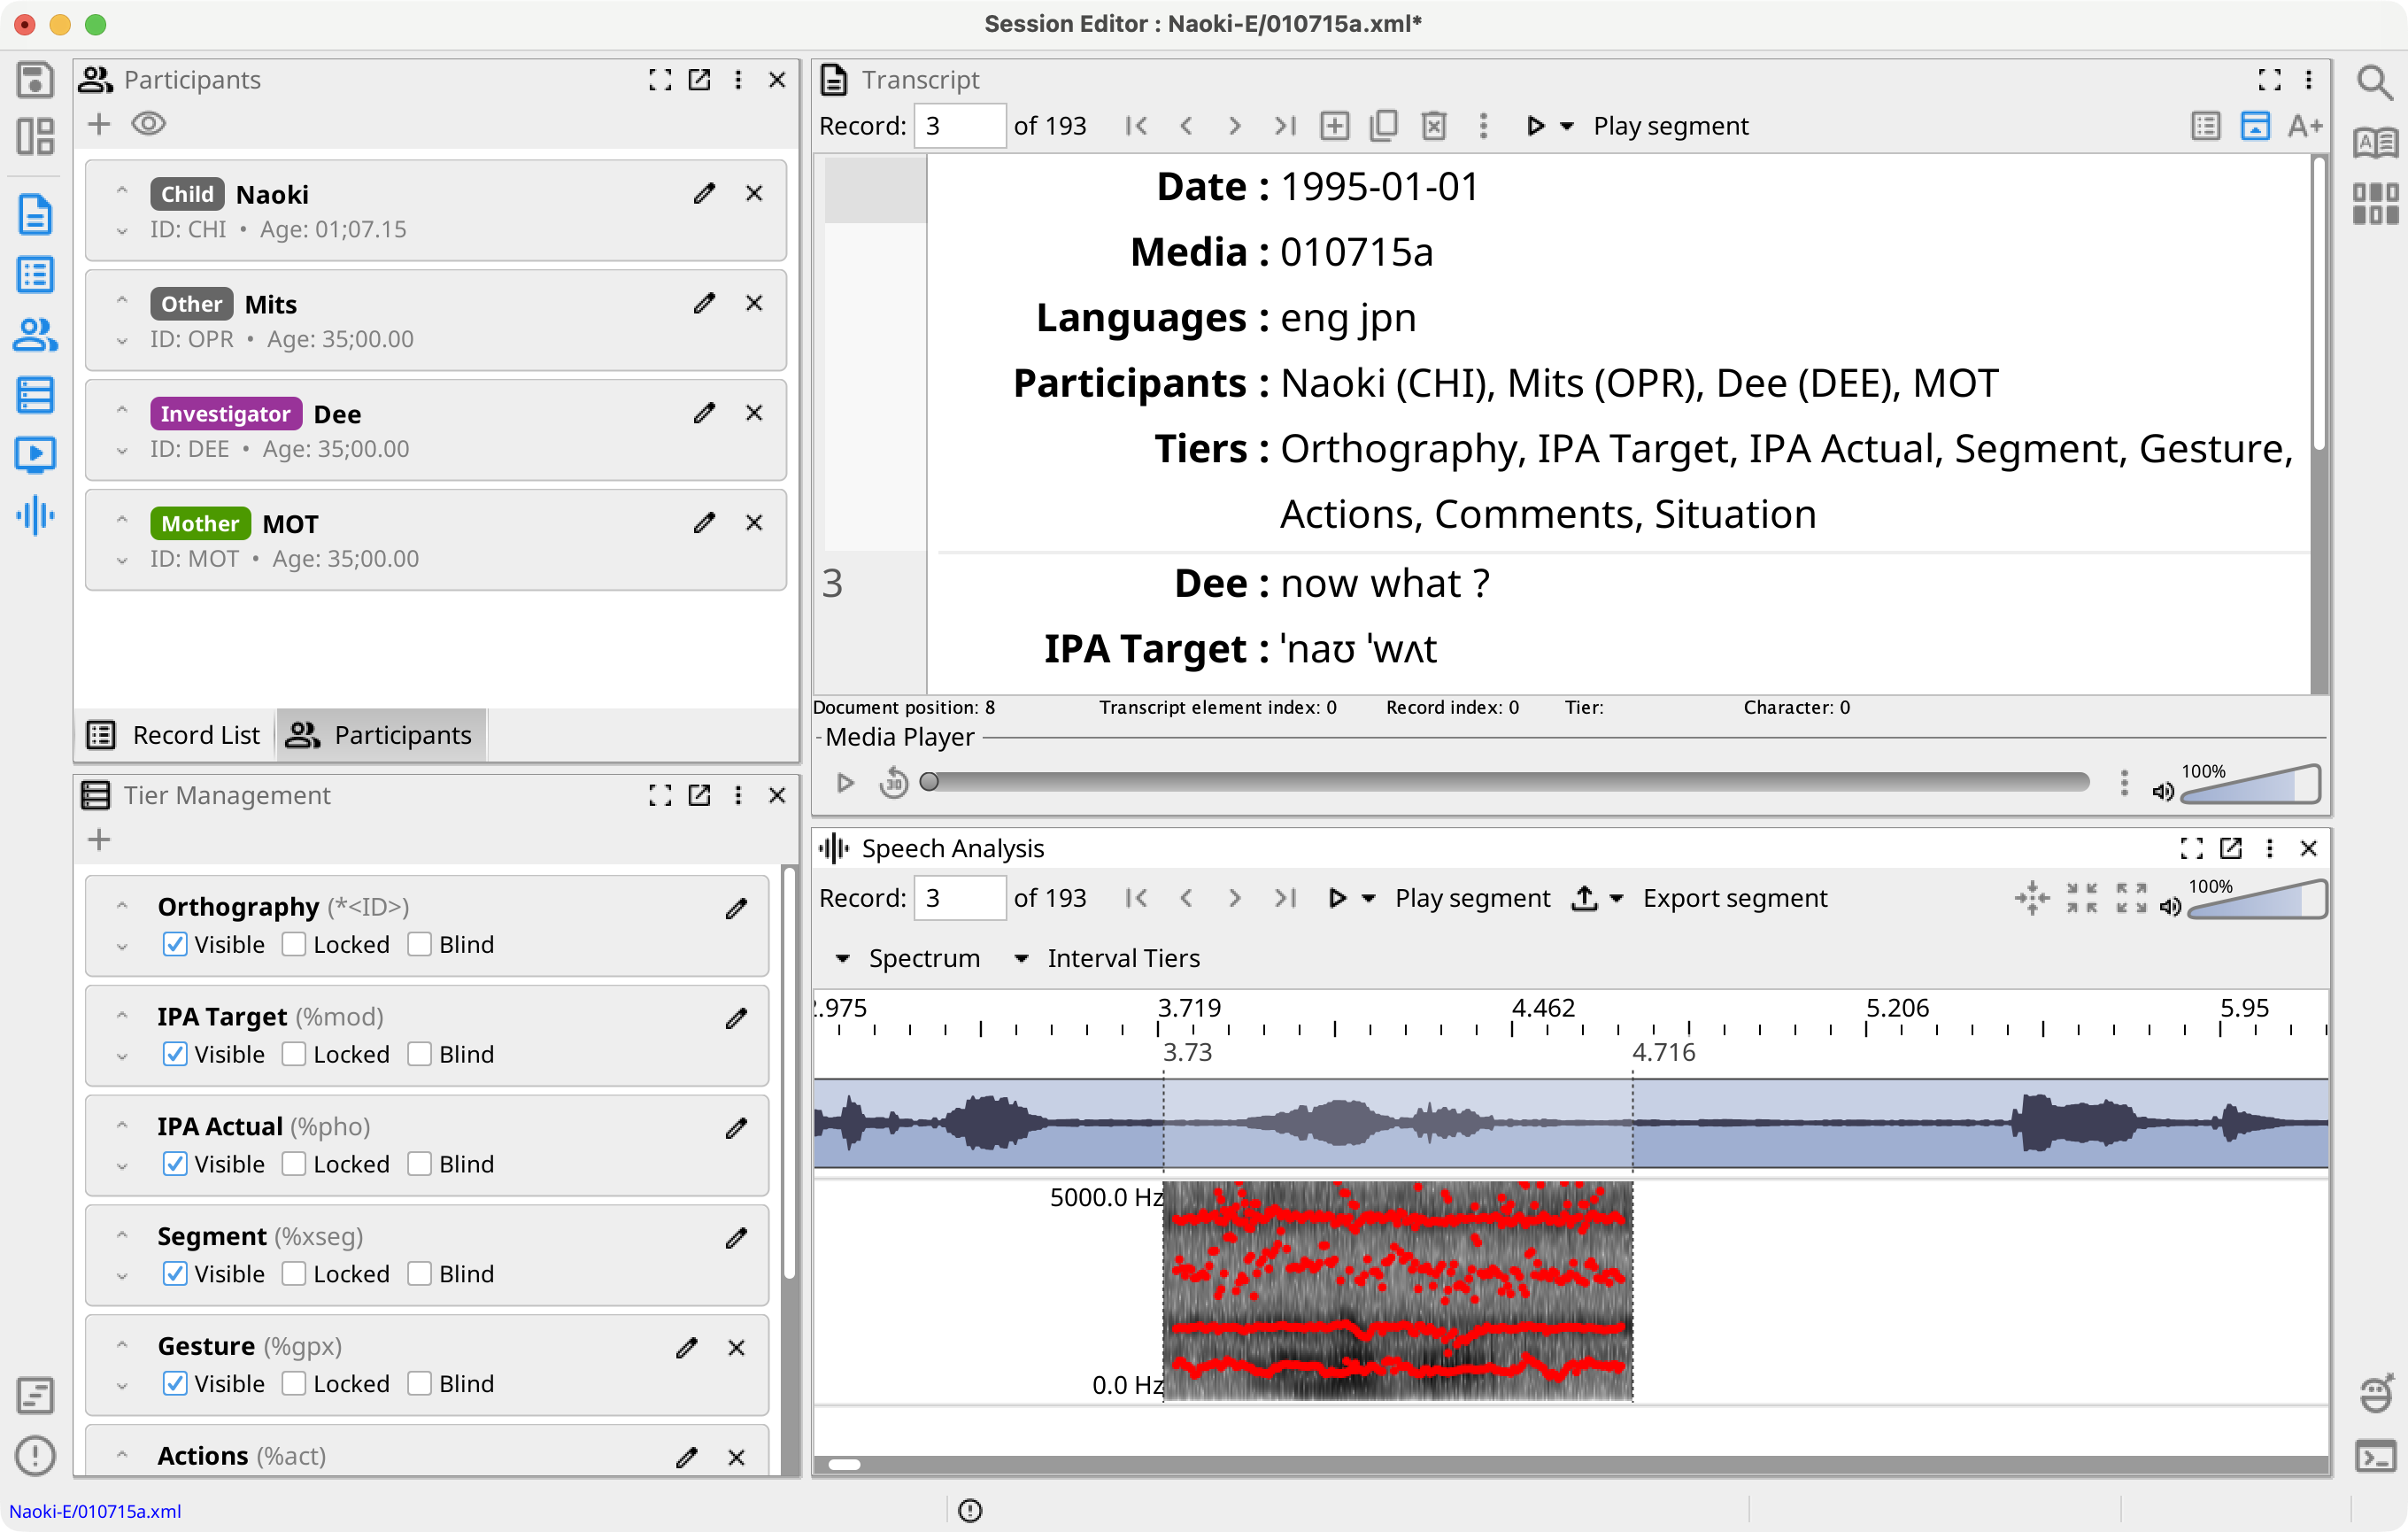This screenshot has width=2408, height=1532.
Task: Check Blind for IPA Target tier
Action: coord(420,1055)
